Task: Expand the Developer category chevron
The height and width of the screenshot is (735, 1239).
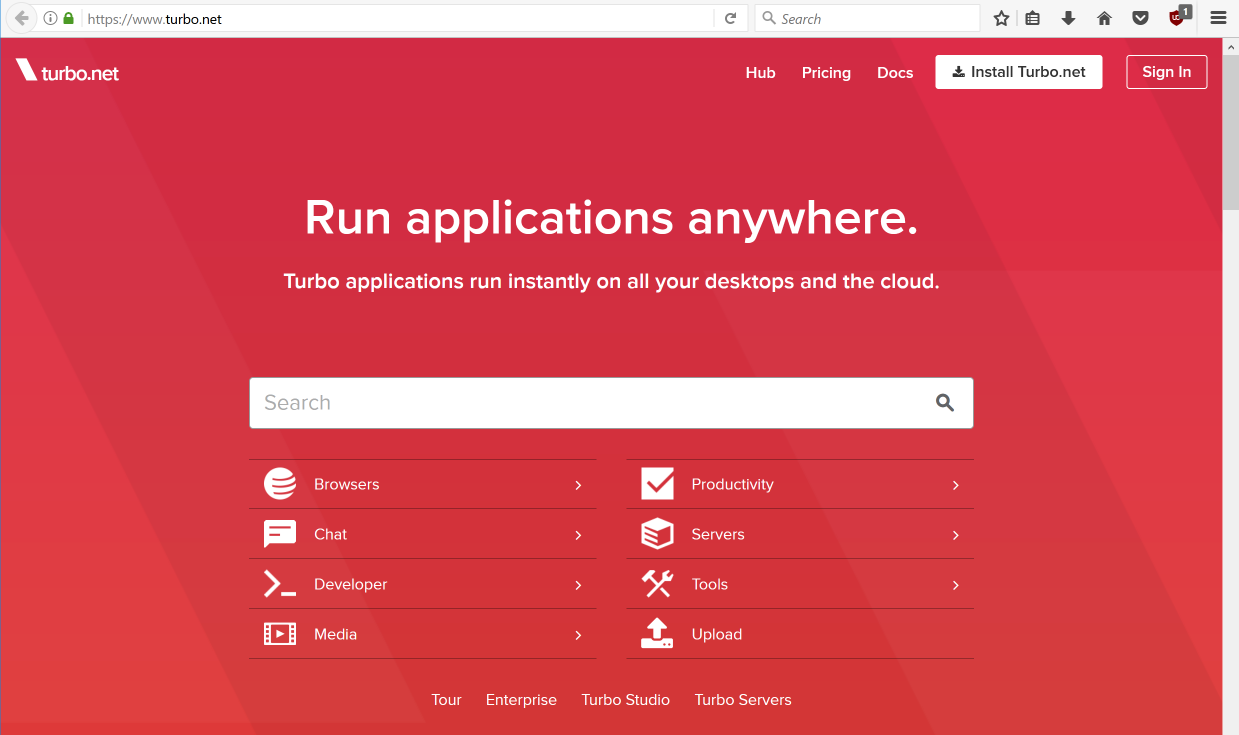Action: (578, 585)
